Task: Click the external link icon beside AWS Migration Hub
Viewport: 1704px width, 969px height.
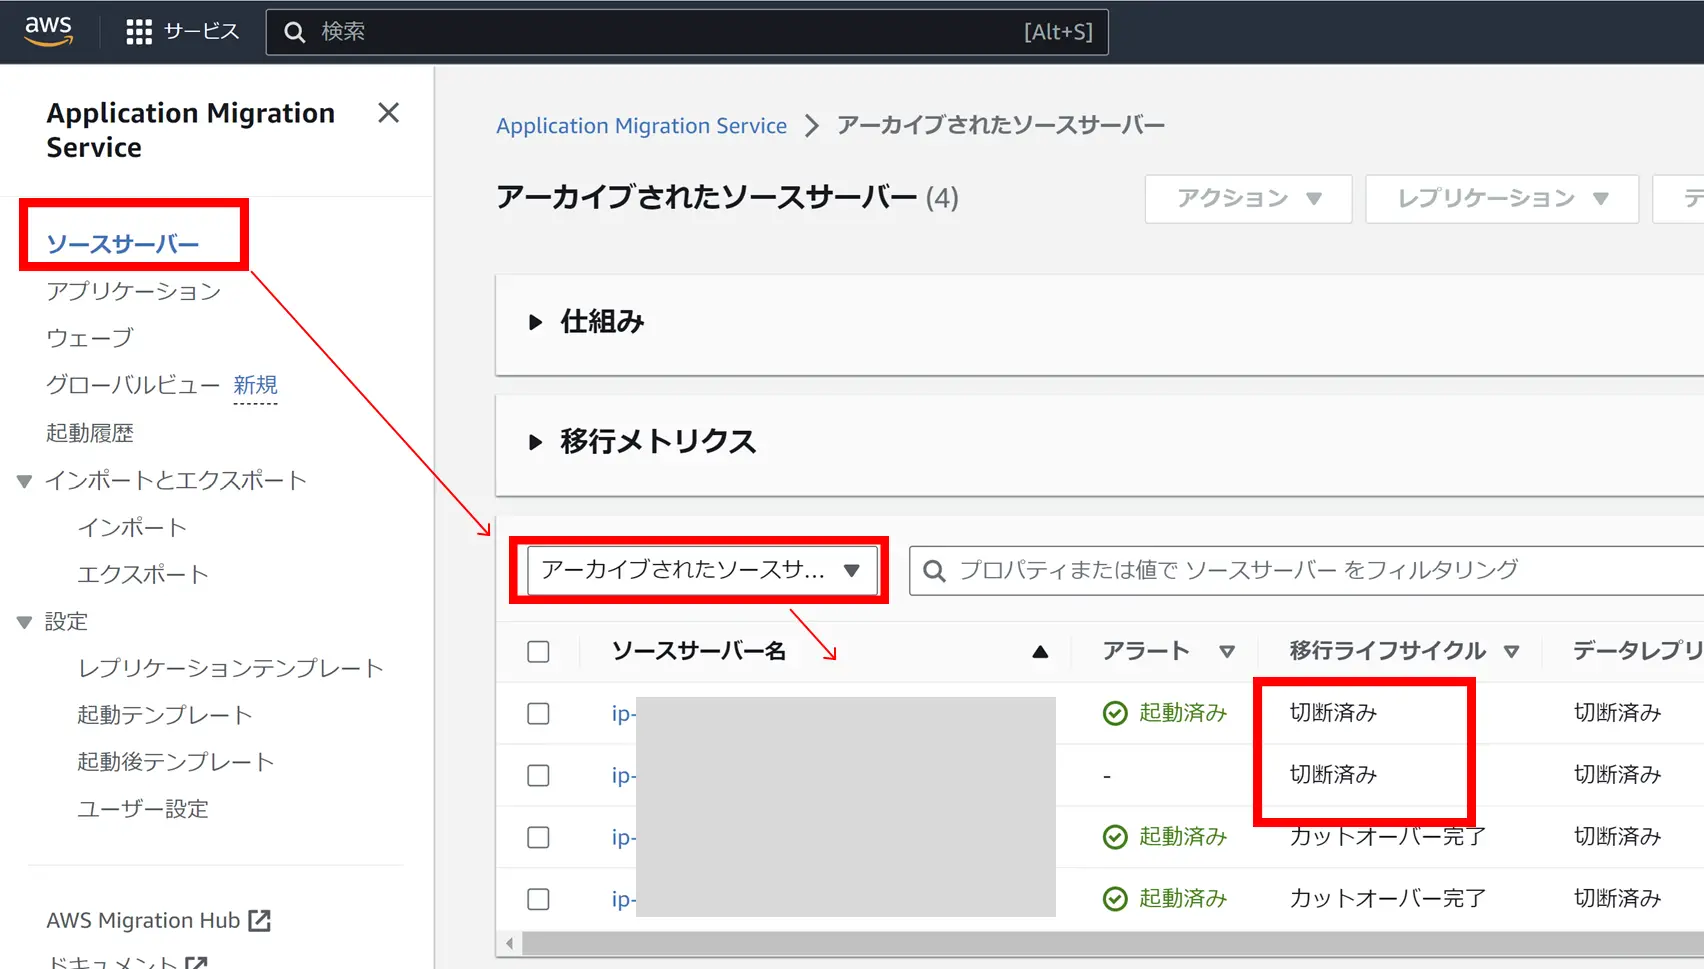Action: pos(260,920)
